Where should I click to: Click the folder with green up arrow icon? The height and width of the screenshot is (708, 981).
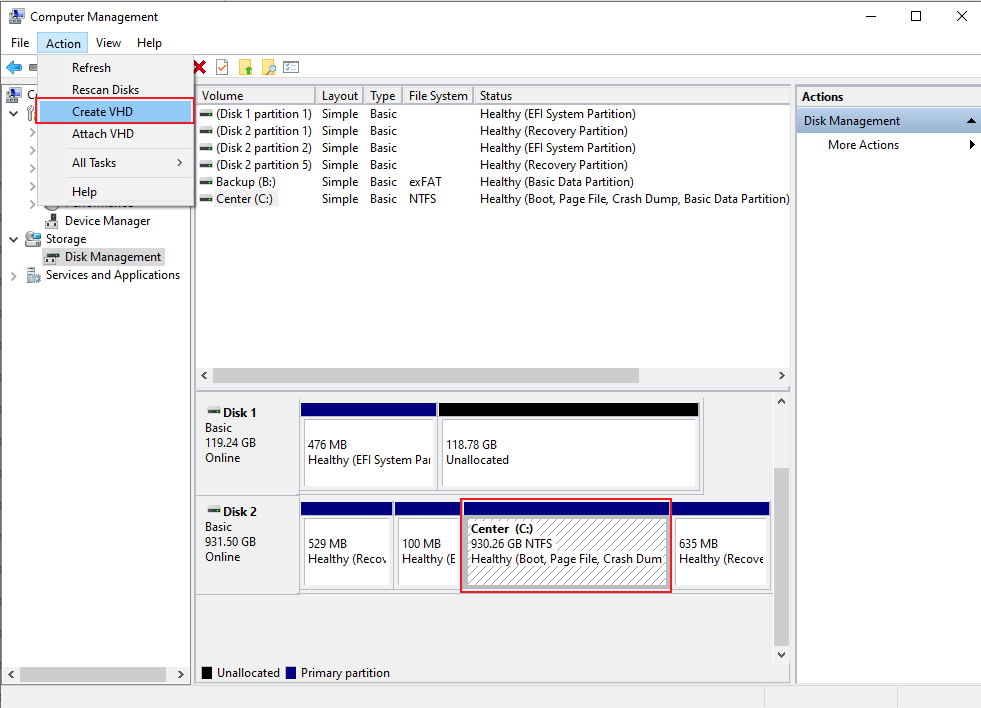tap(245, 67)
